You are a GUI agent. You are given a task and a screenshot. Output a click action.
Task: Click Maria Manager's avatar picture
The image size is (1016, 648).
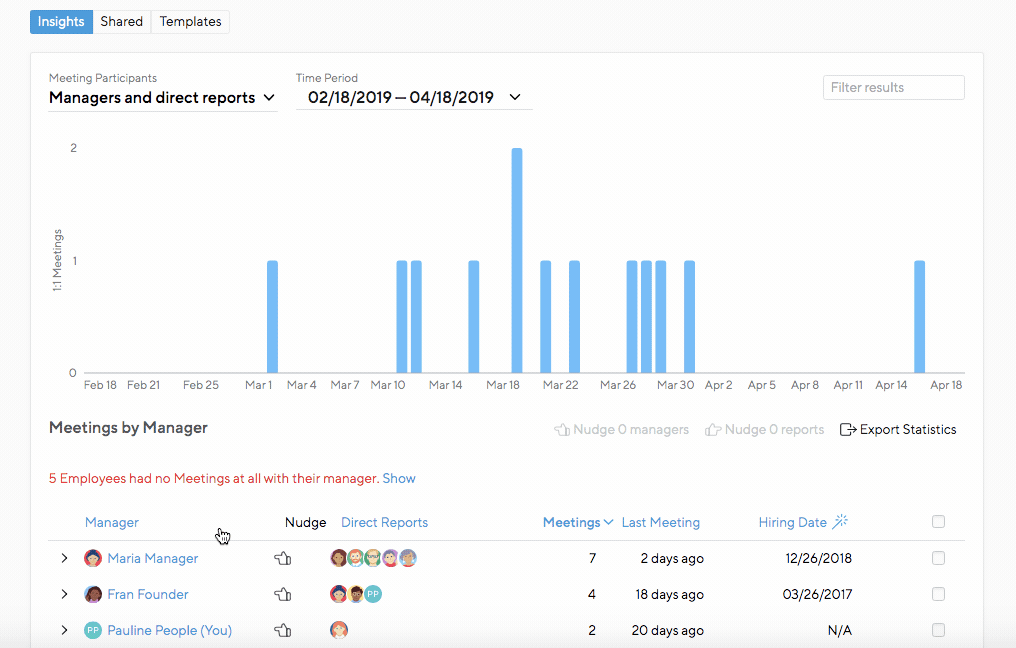(93, 559)
